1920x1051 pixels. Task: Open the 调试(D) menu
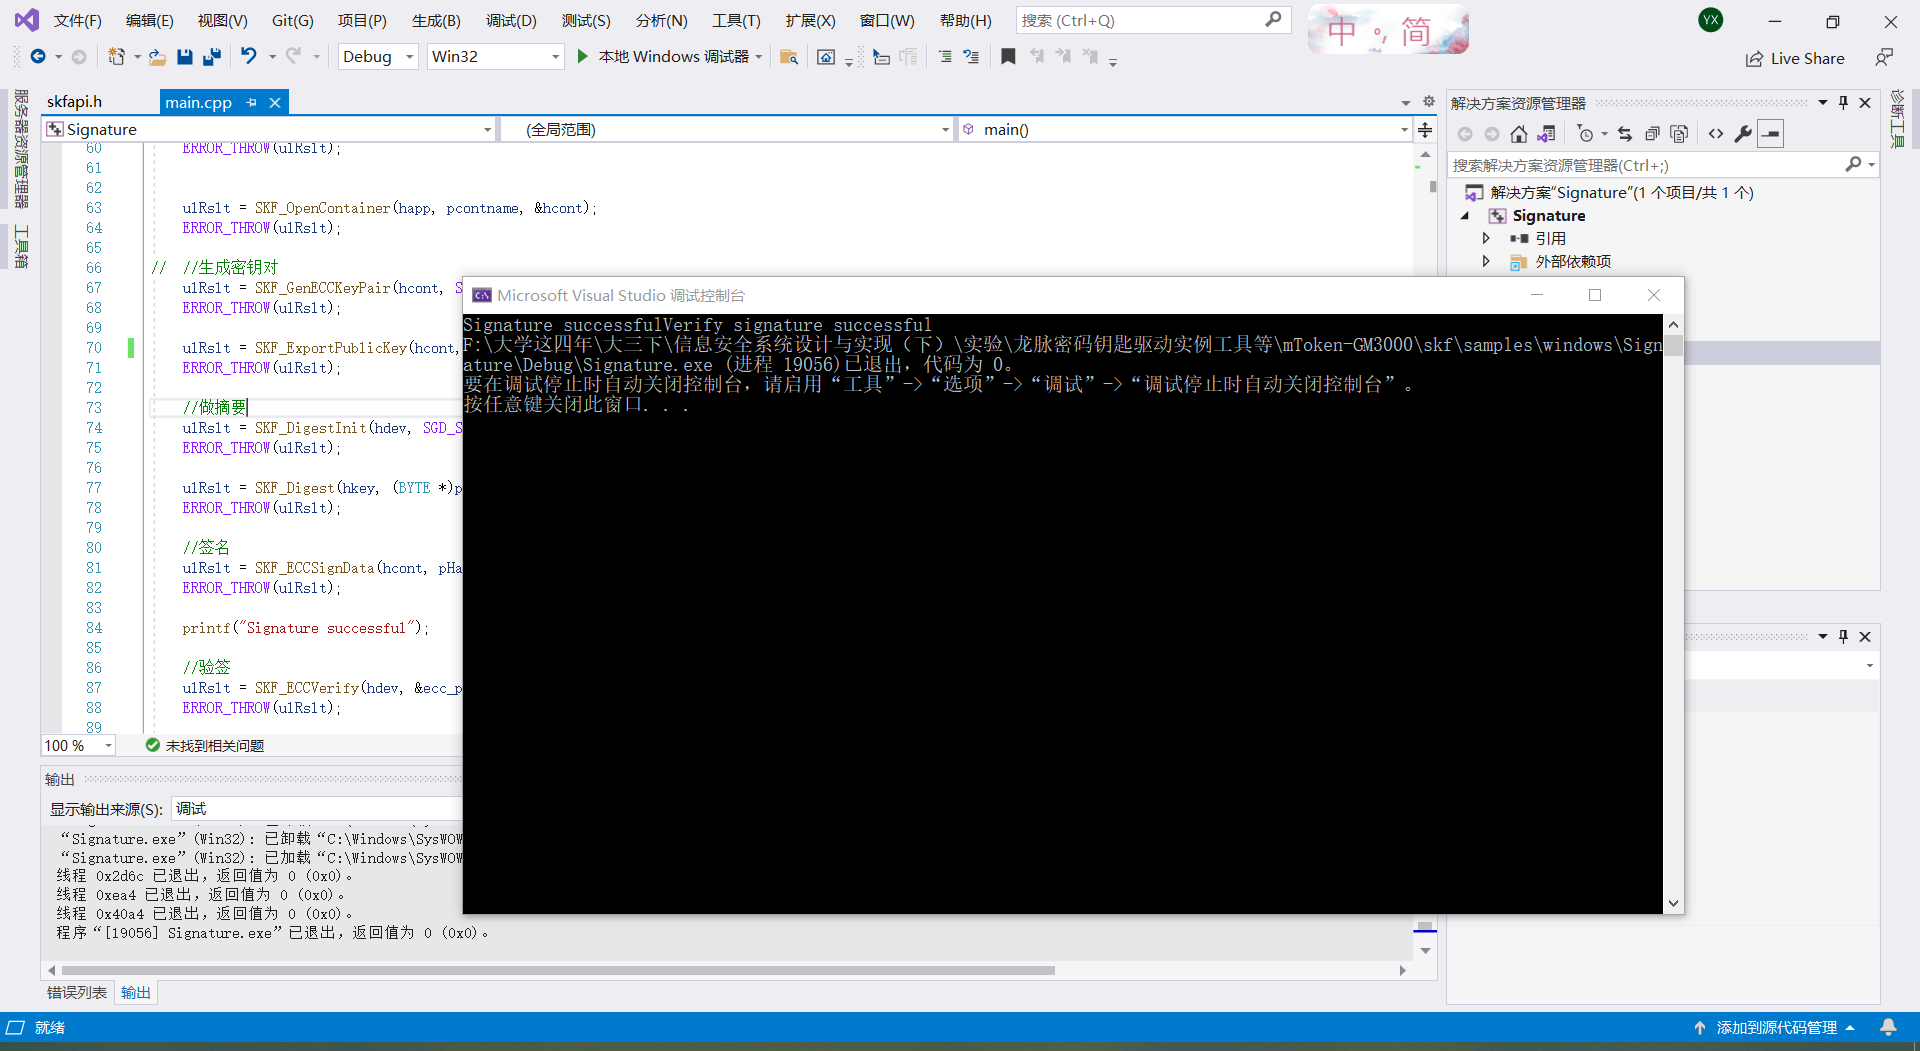point(511,20)
